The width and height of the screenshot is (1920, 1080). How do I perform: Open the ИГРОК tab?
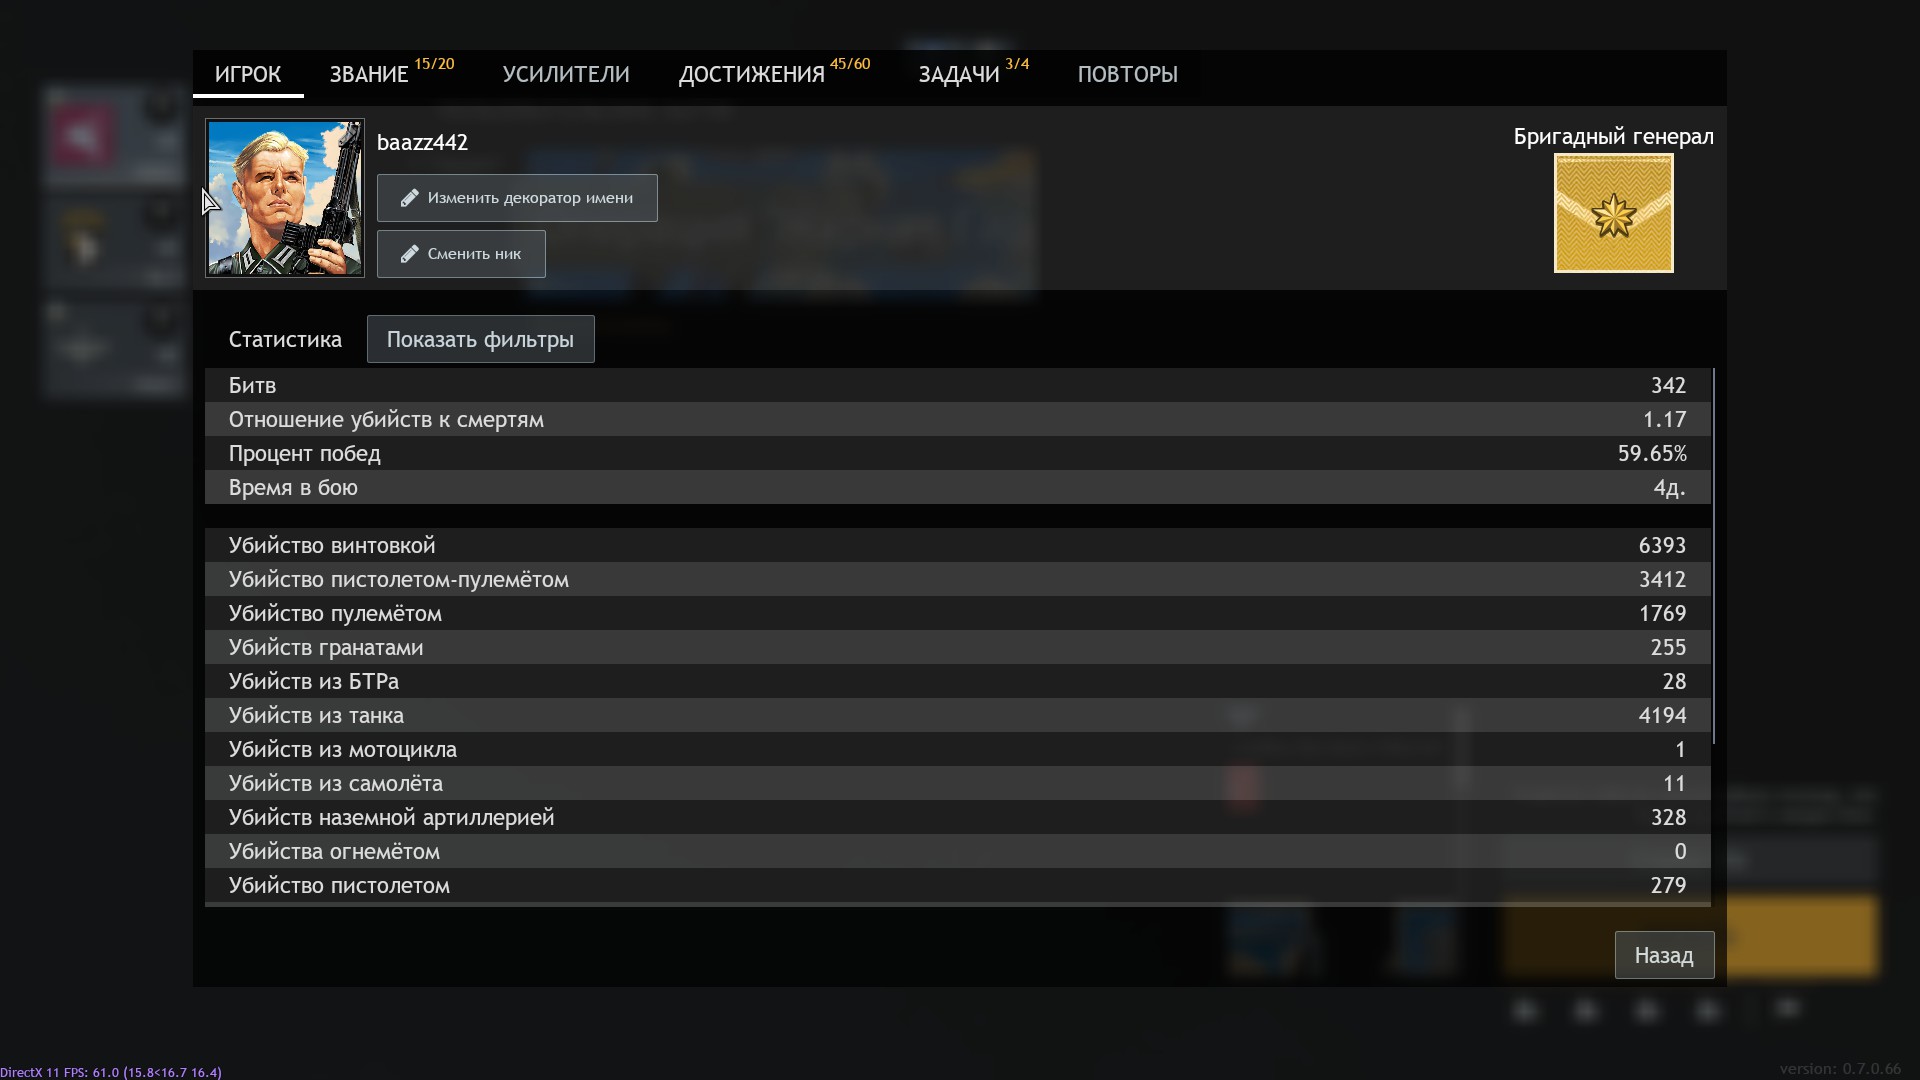pyautogui.click(x=248, y=75)
